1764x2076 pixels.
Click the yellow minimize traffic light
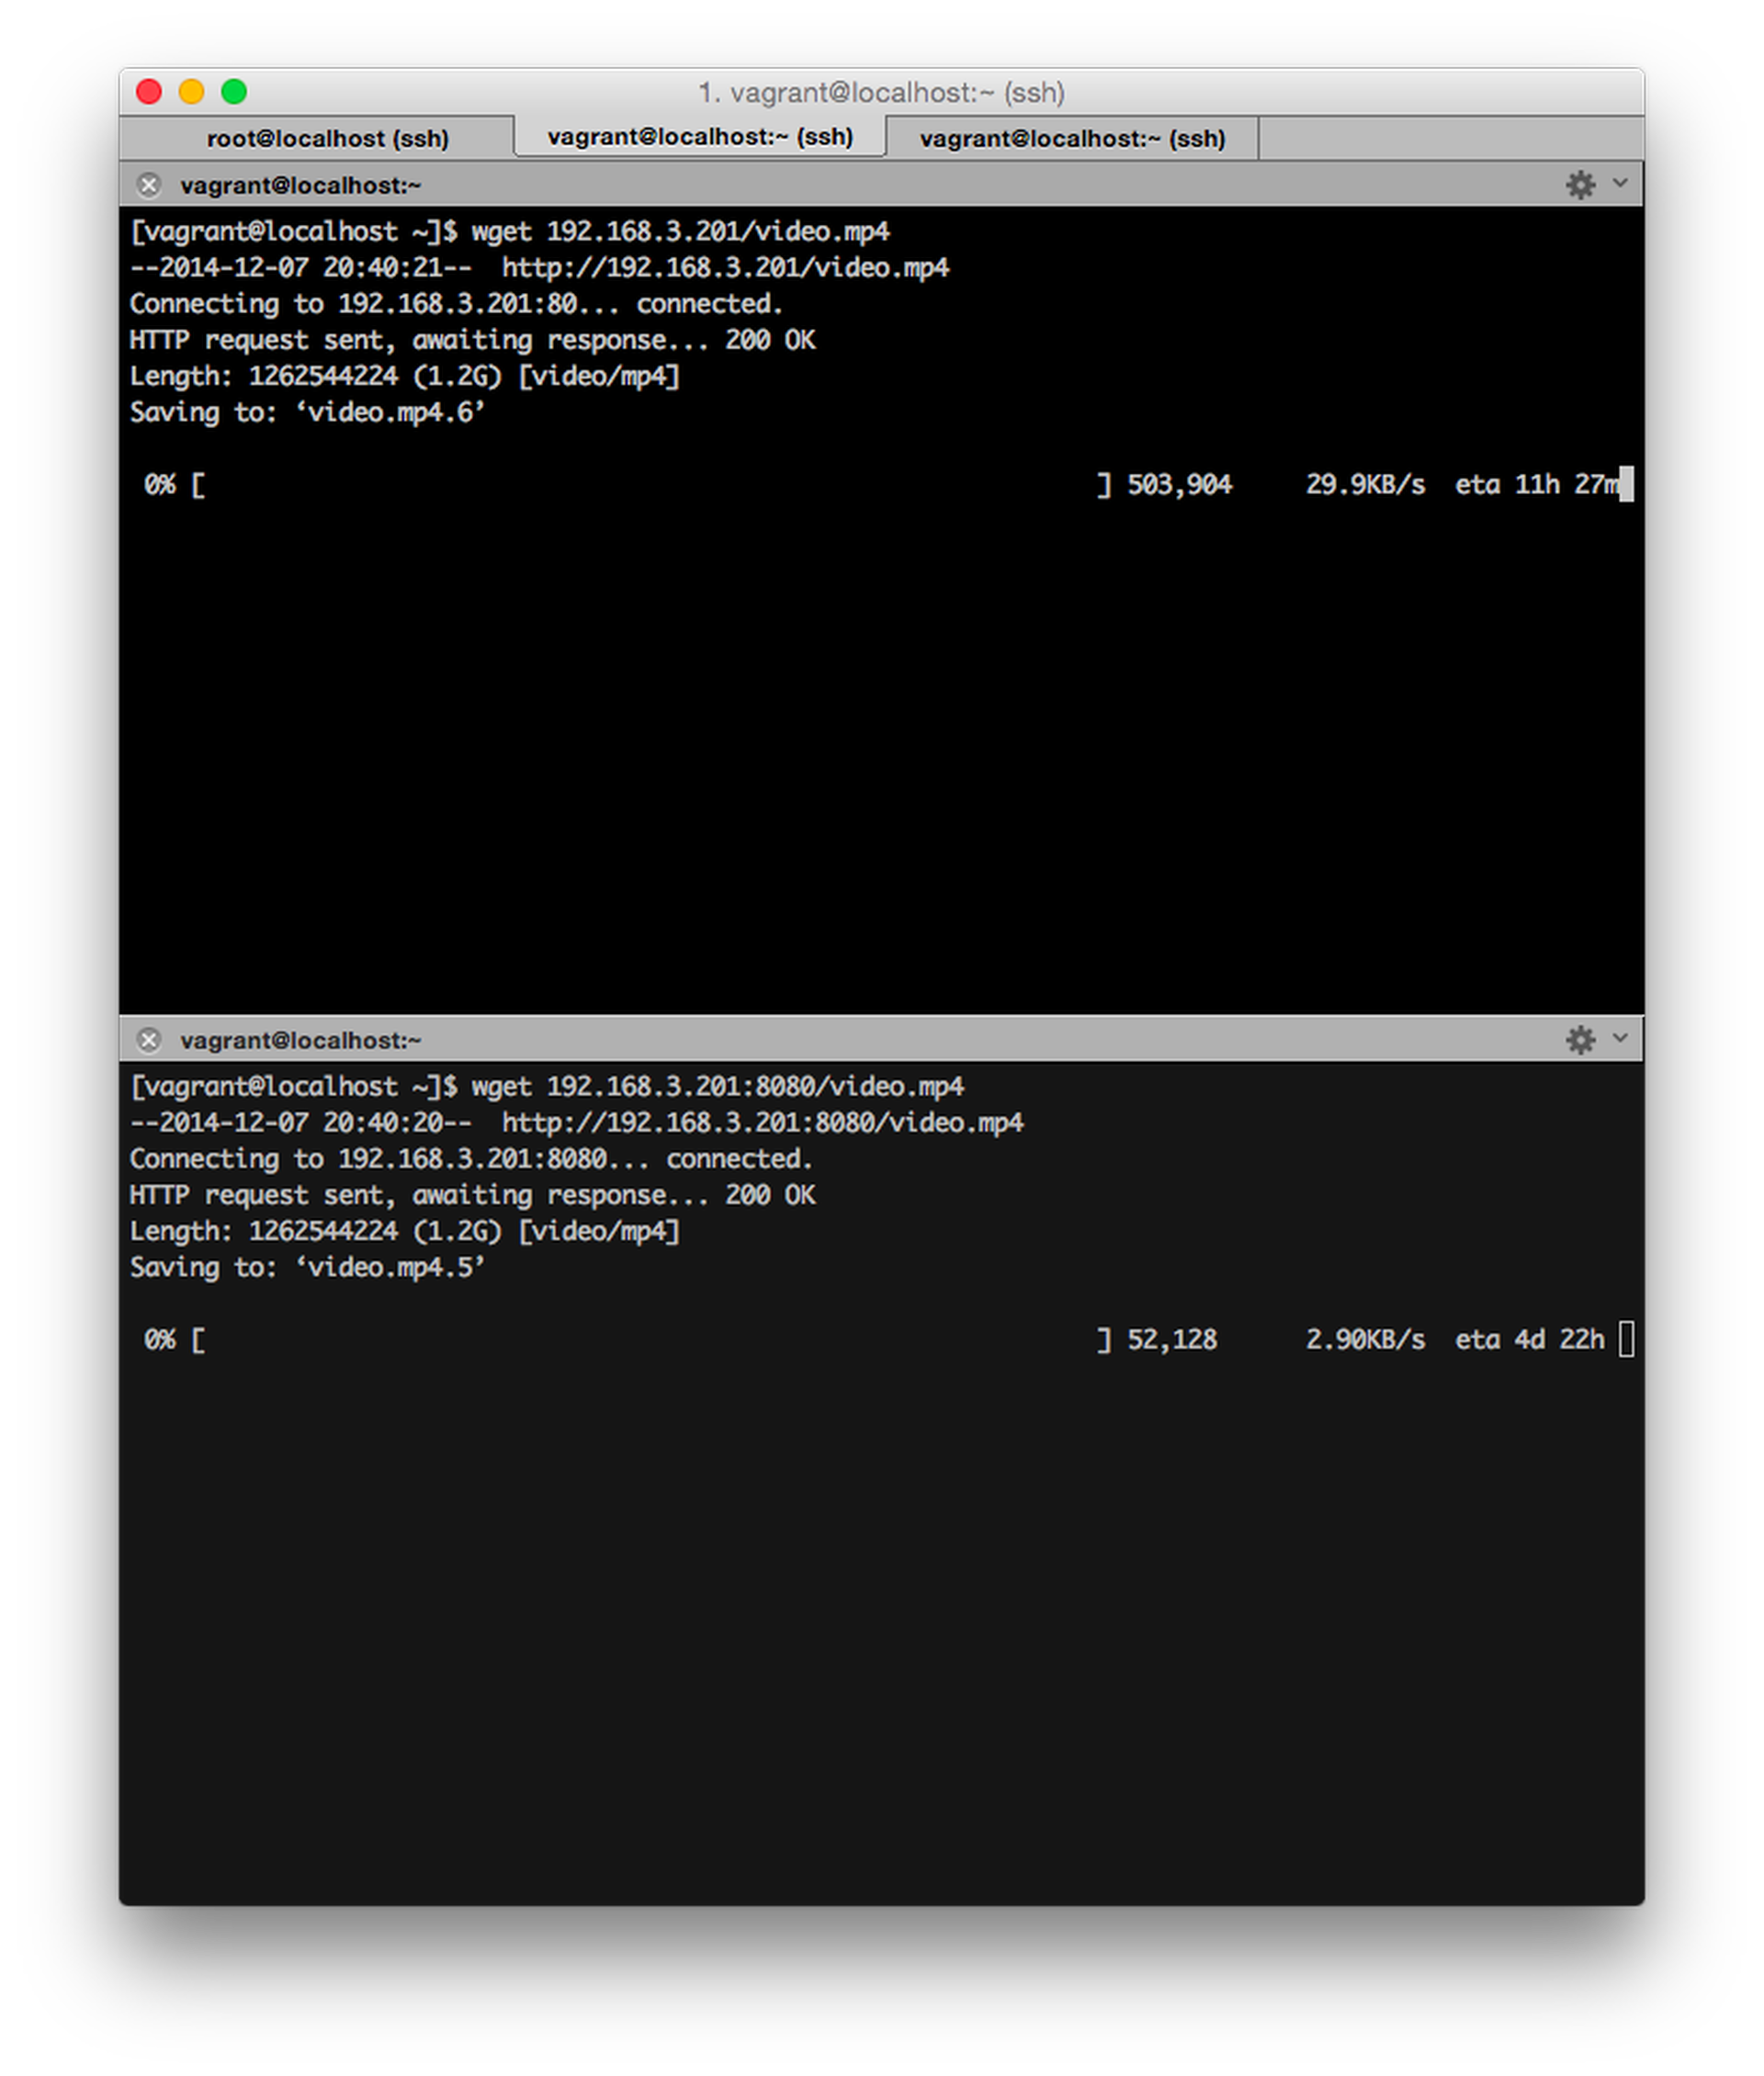coord(191,92)
